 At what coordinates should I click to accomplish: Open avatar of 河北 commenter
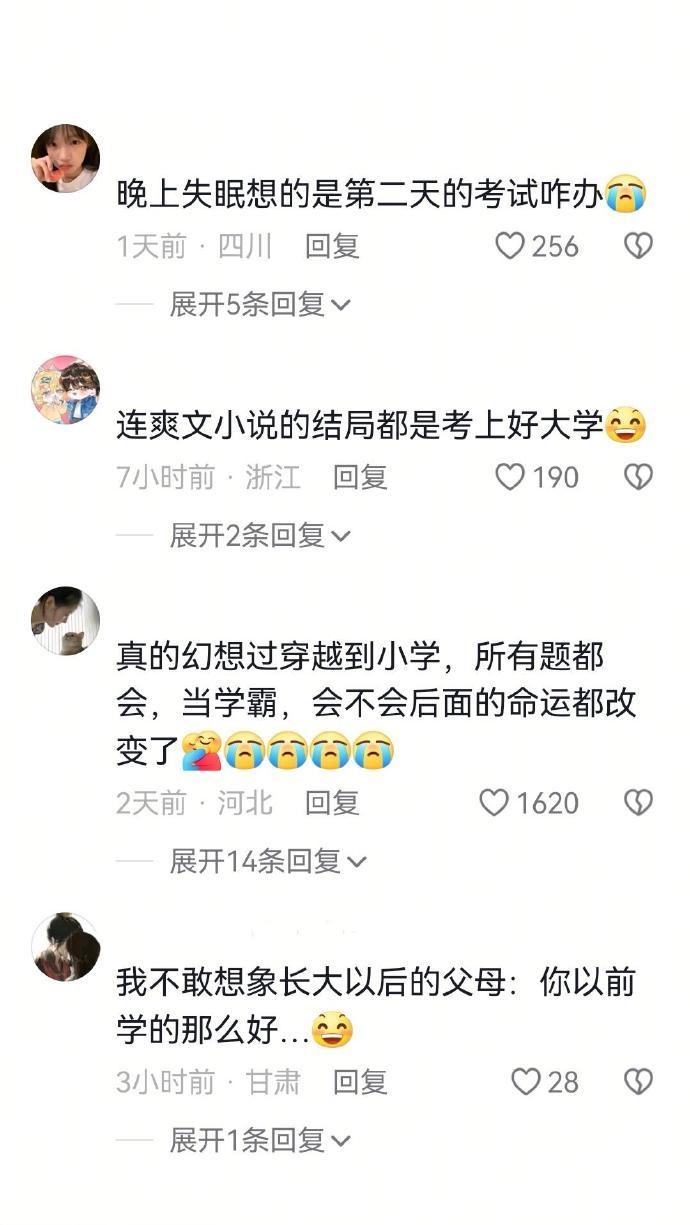66,621
